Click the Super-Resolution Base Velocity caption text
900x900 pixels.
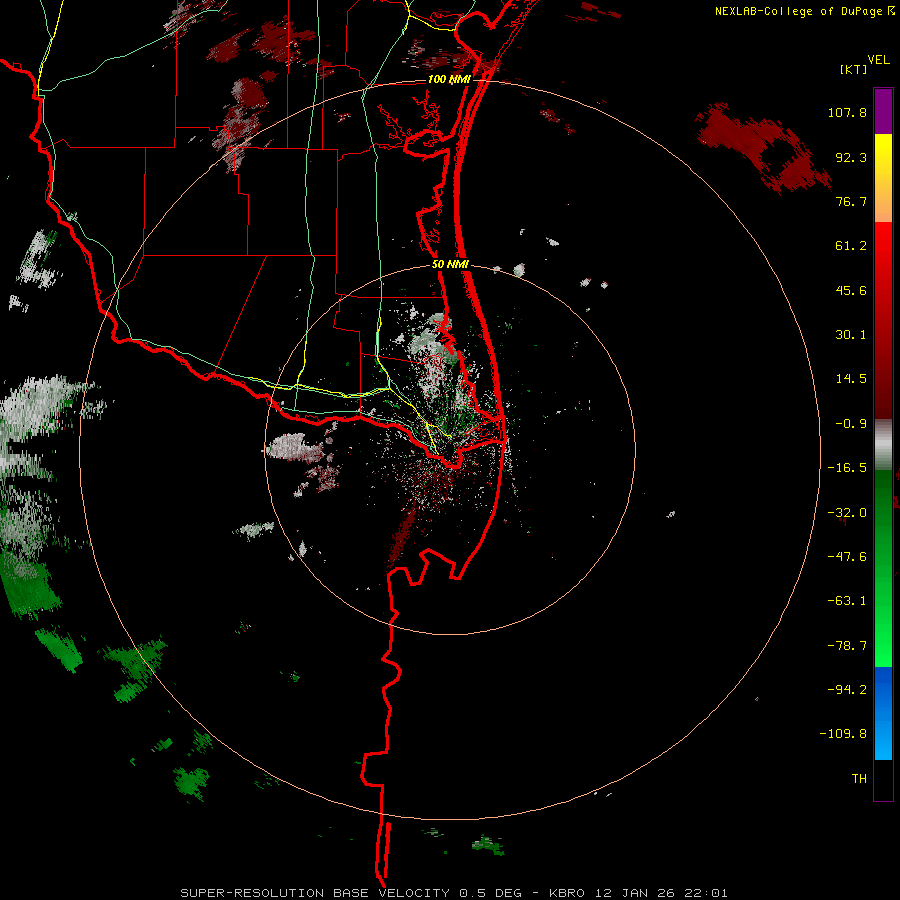454,893
